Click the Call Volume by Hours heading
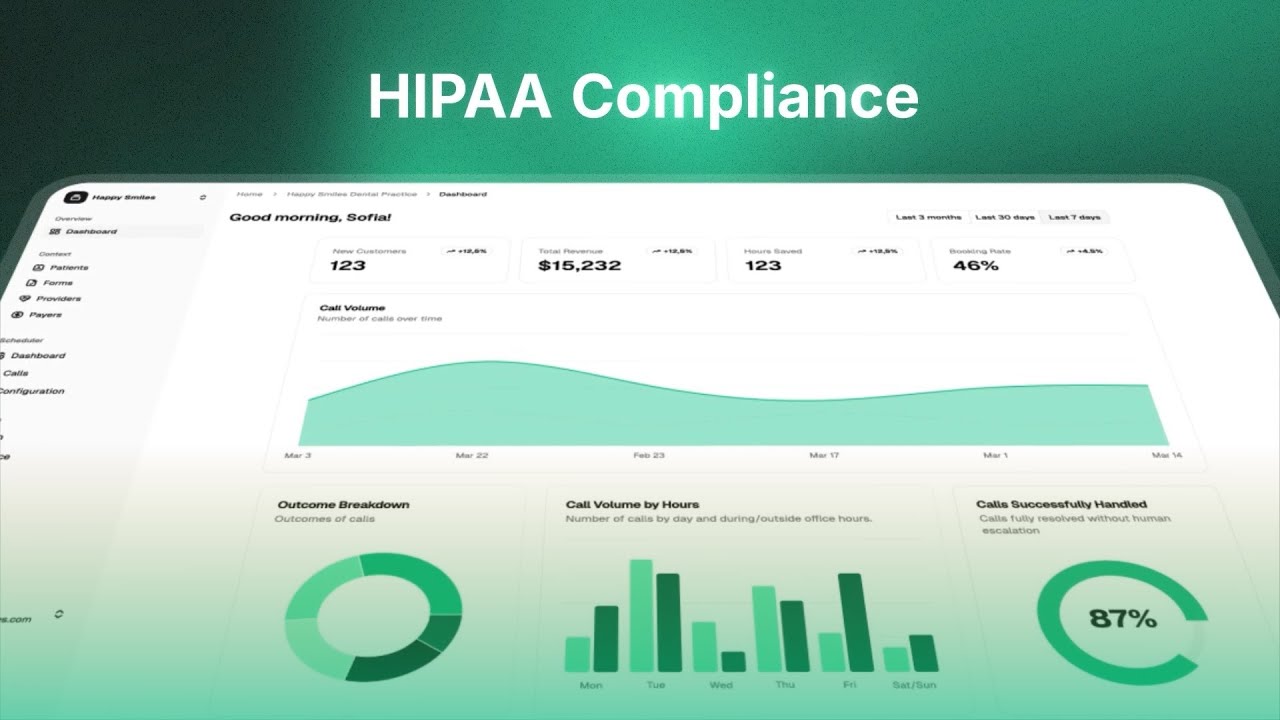 coord(632,504)
